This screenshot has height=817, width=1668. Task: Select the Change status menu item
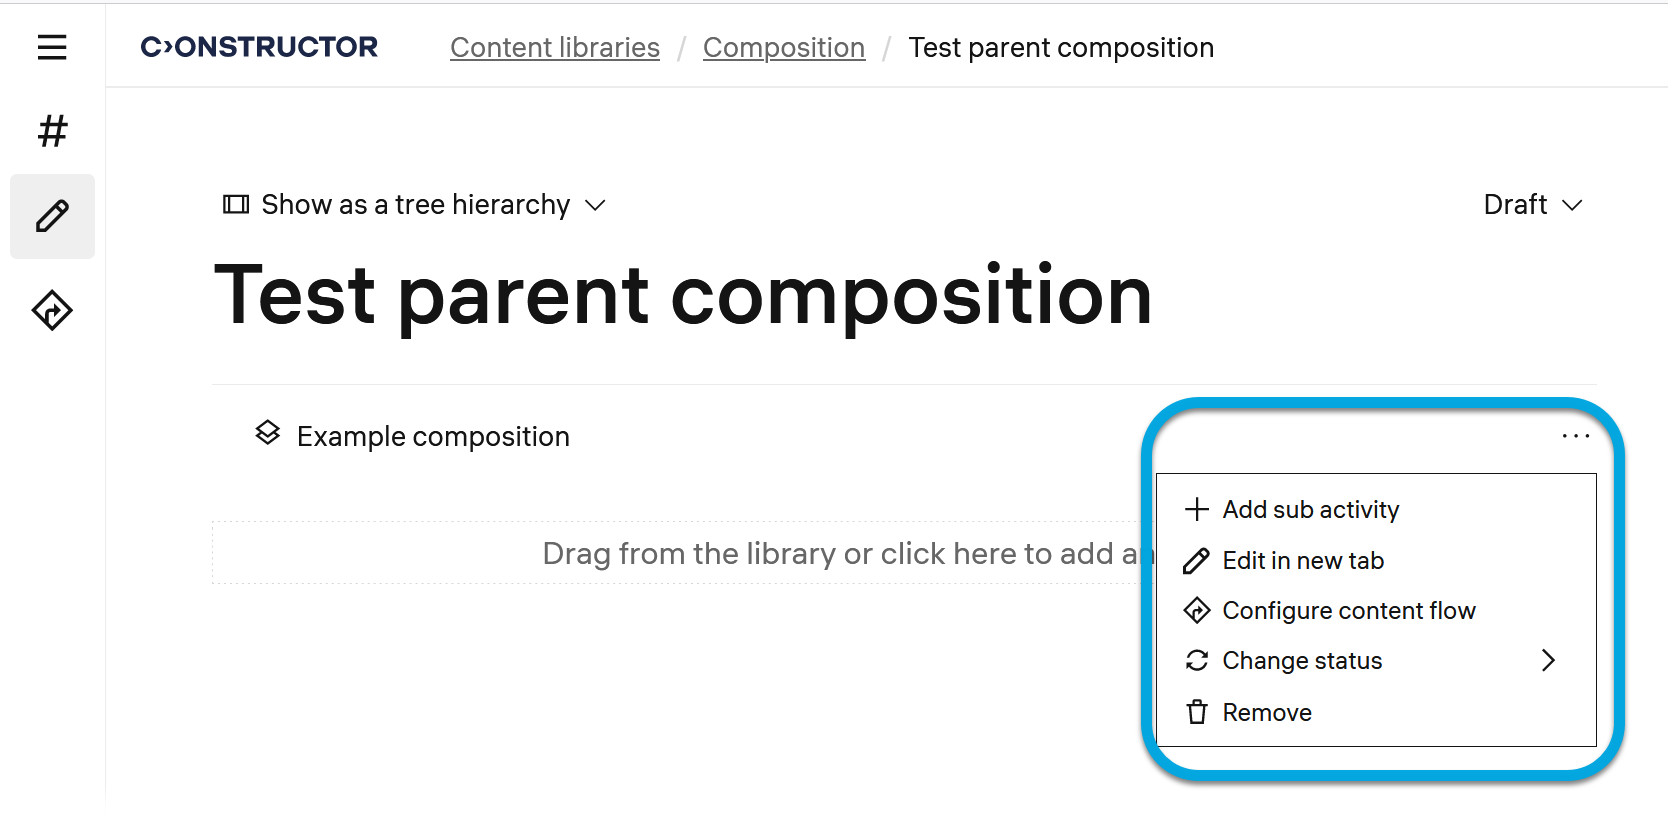[x=1302, y=661]
